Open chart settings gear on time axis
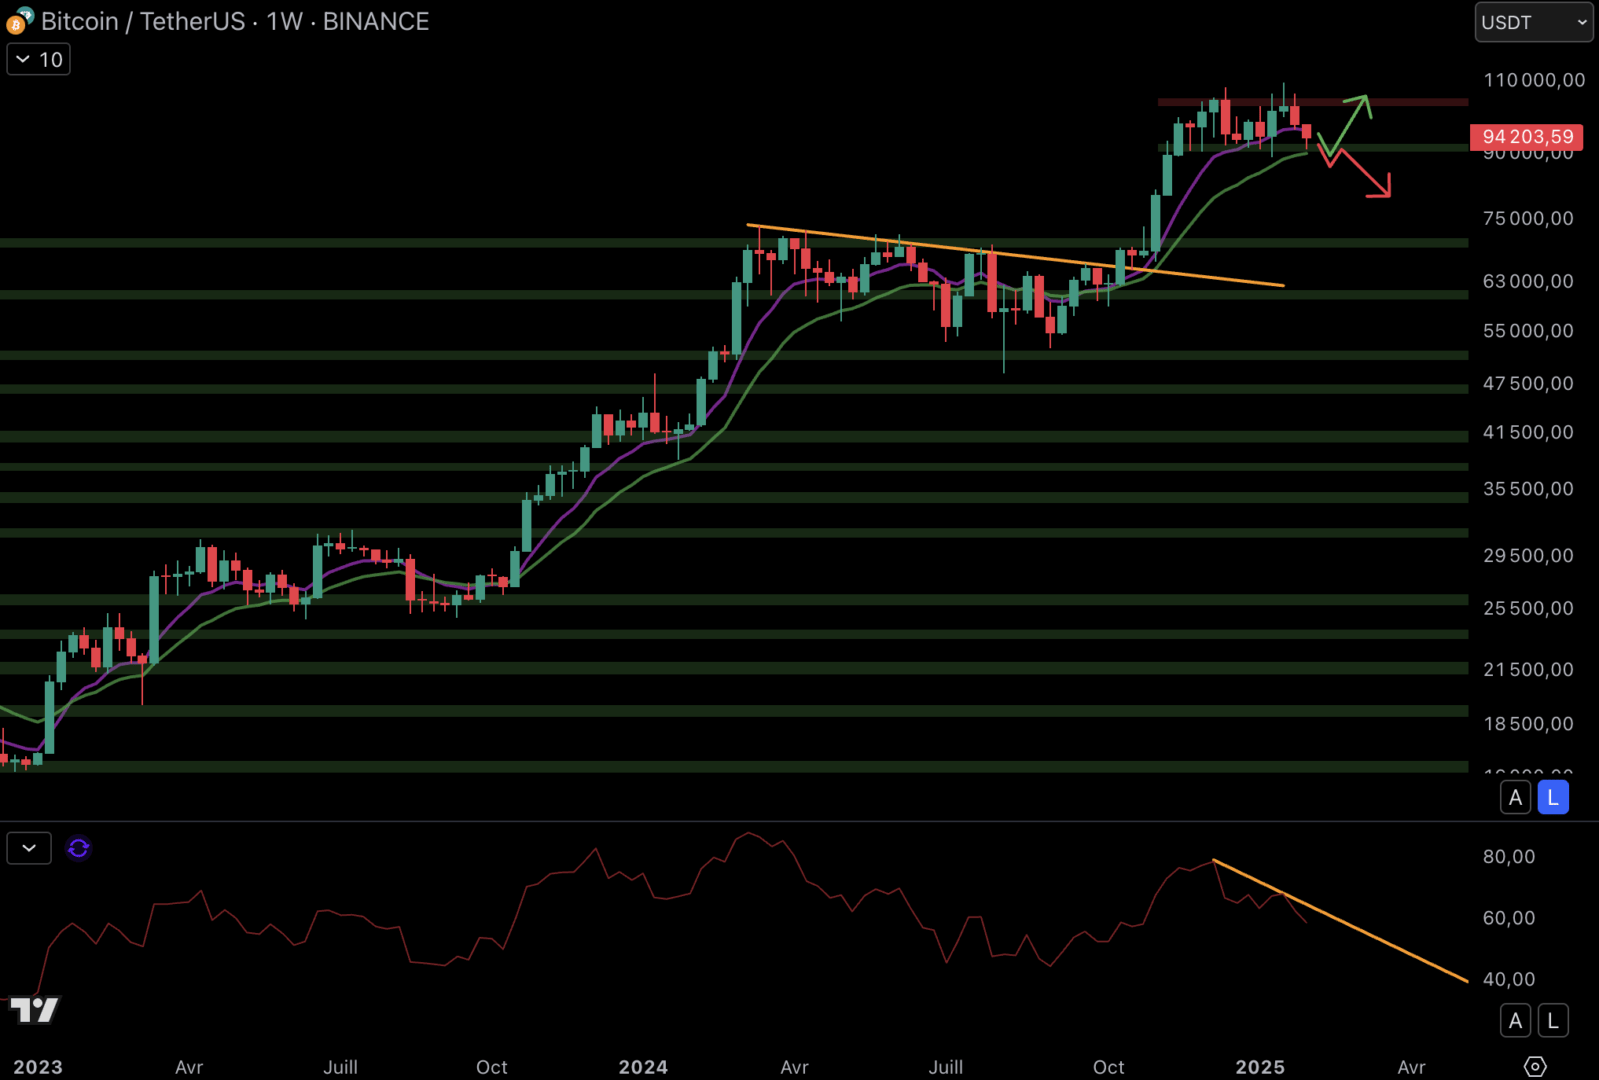This screenshot has height=1080, width=1599. 1535,1066
